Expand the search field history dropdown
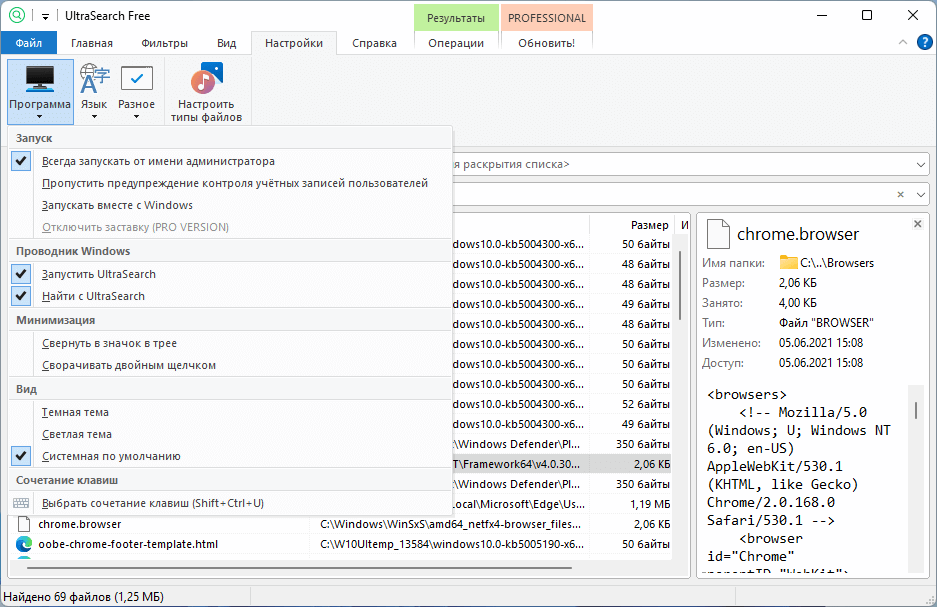 [x=920, y=194]
